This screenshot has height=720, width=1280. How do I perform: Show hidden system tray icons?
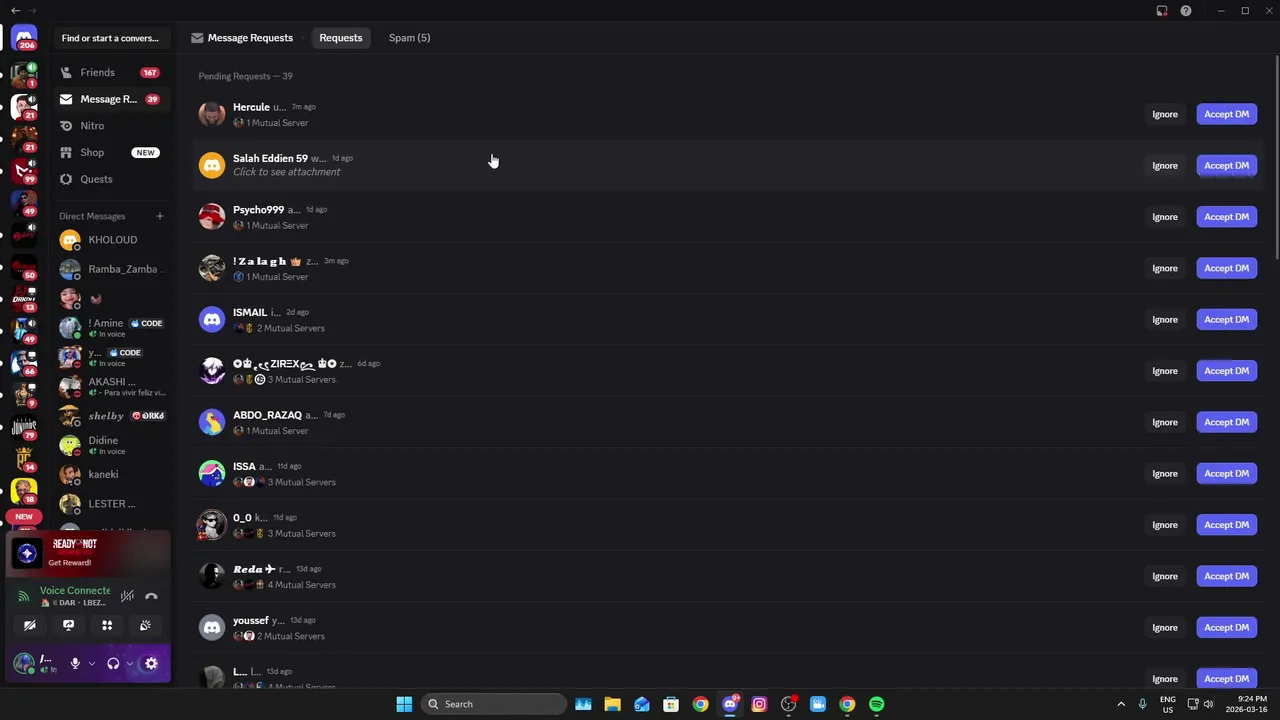coord(1121,704)
